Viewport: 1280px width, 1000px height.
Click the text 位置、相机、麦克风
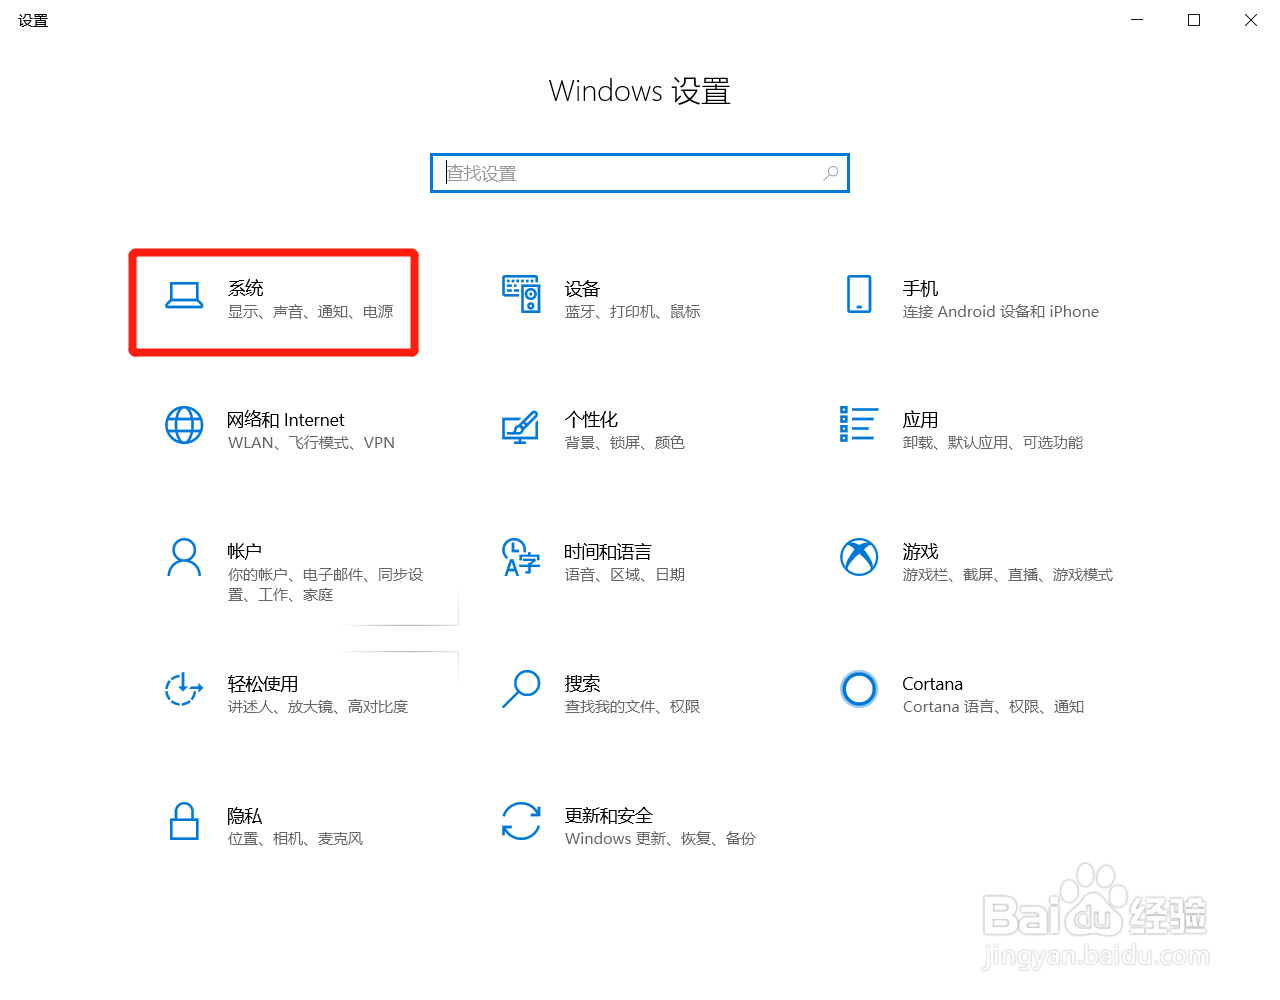[x=296, y=839]
